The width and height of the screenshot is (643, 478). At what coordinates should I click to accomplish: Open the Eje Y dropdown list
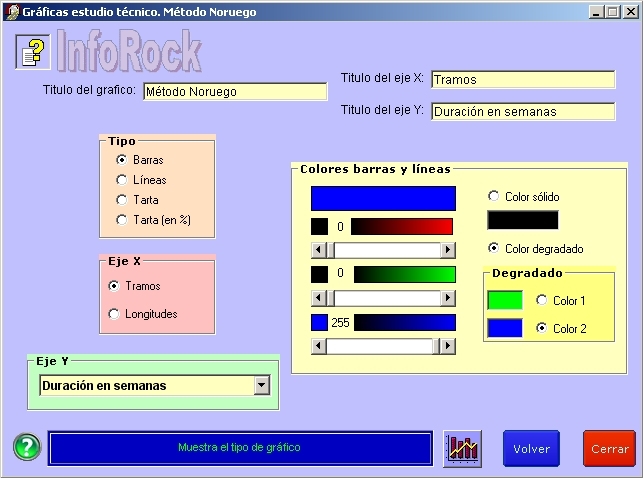pos(262,385)
